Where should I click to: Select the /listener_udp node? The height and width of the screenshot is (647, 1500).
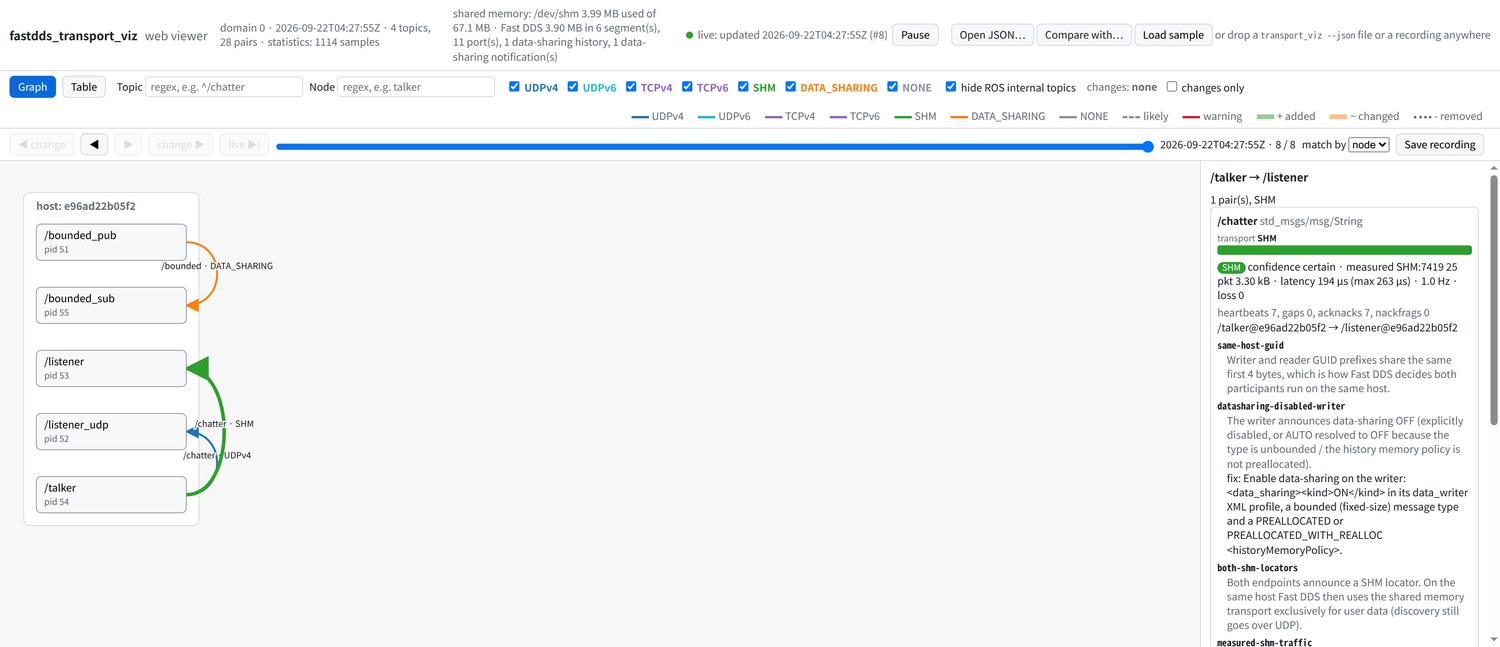click(x=111, y=431)
